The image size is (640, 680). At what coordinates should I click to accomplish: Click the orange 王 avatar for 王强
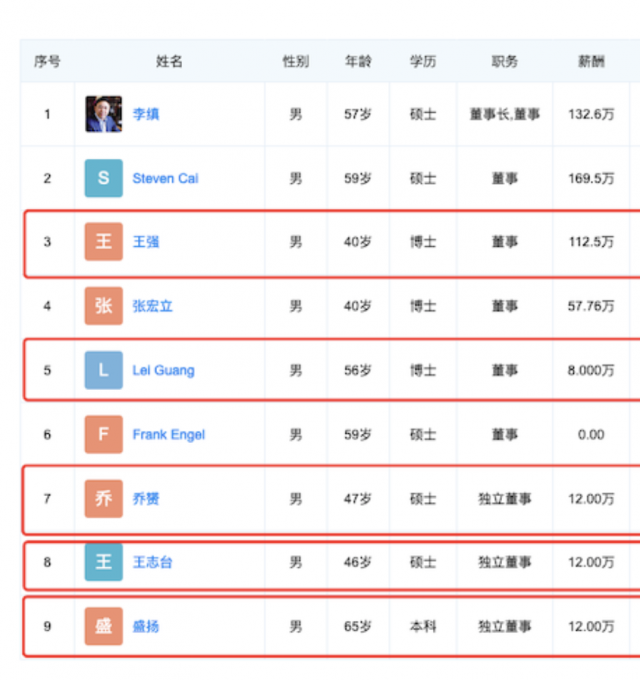104,242
